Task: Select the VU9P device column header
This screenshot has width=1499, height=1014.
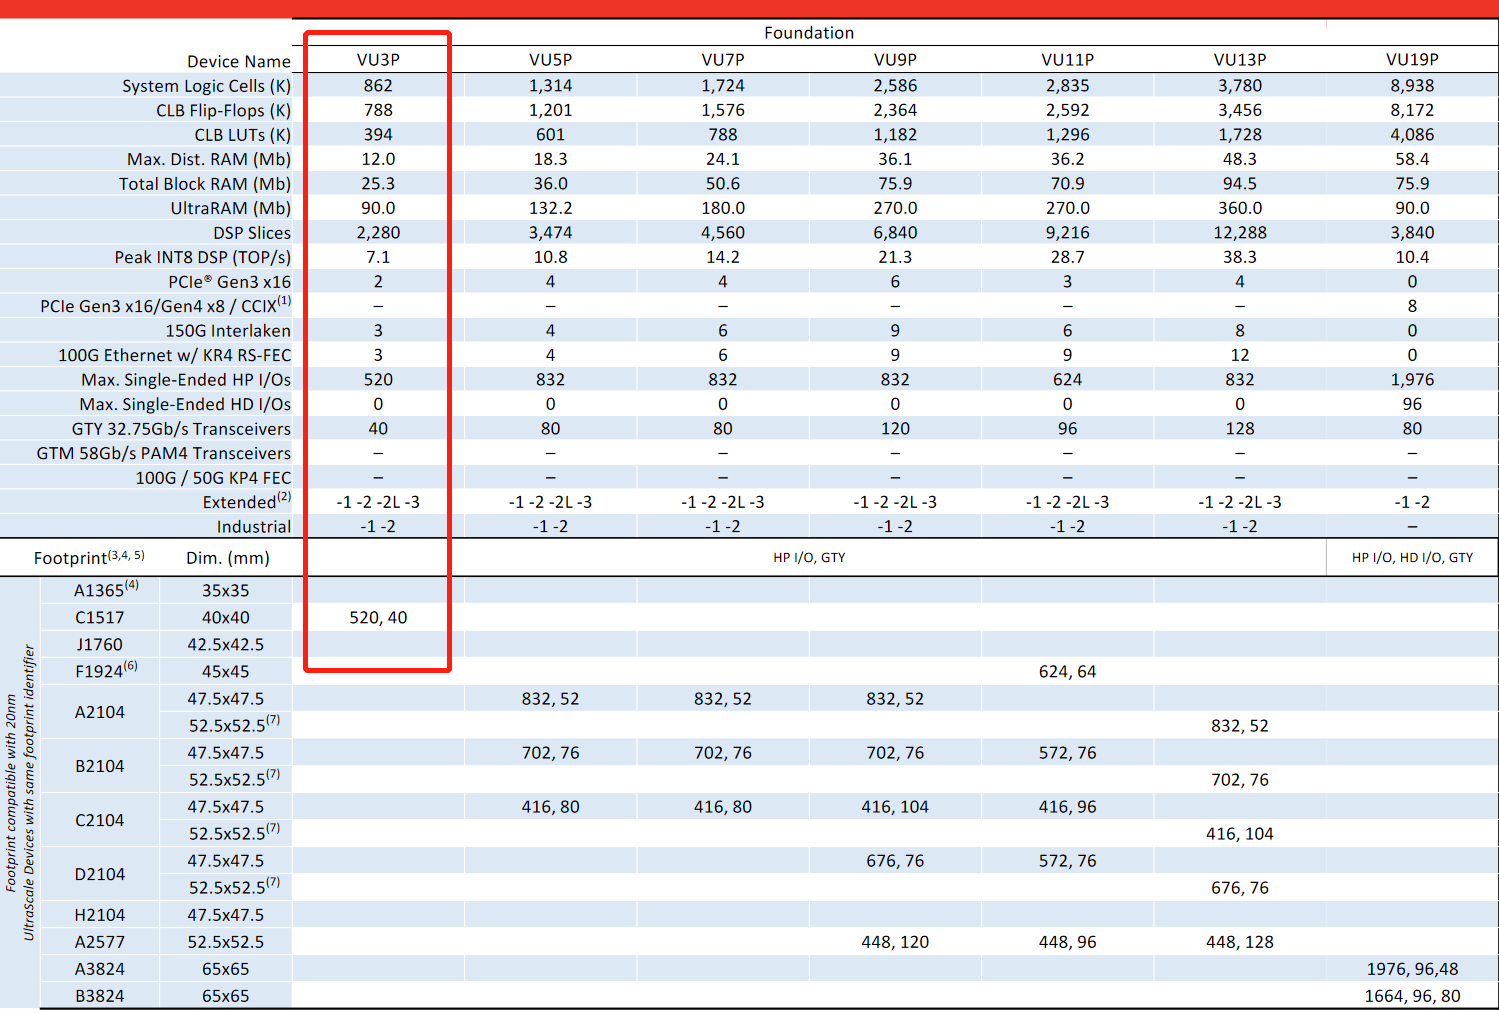Action: [x=895, y=60]
